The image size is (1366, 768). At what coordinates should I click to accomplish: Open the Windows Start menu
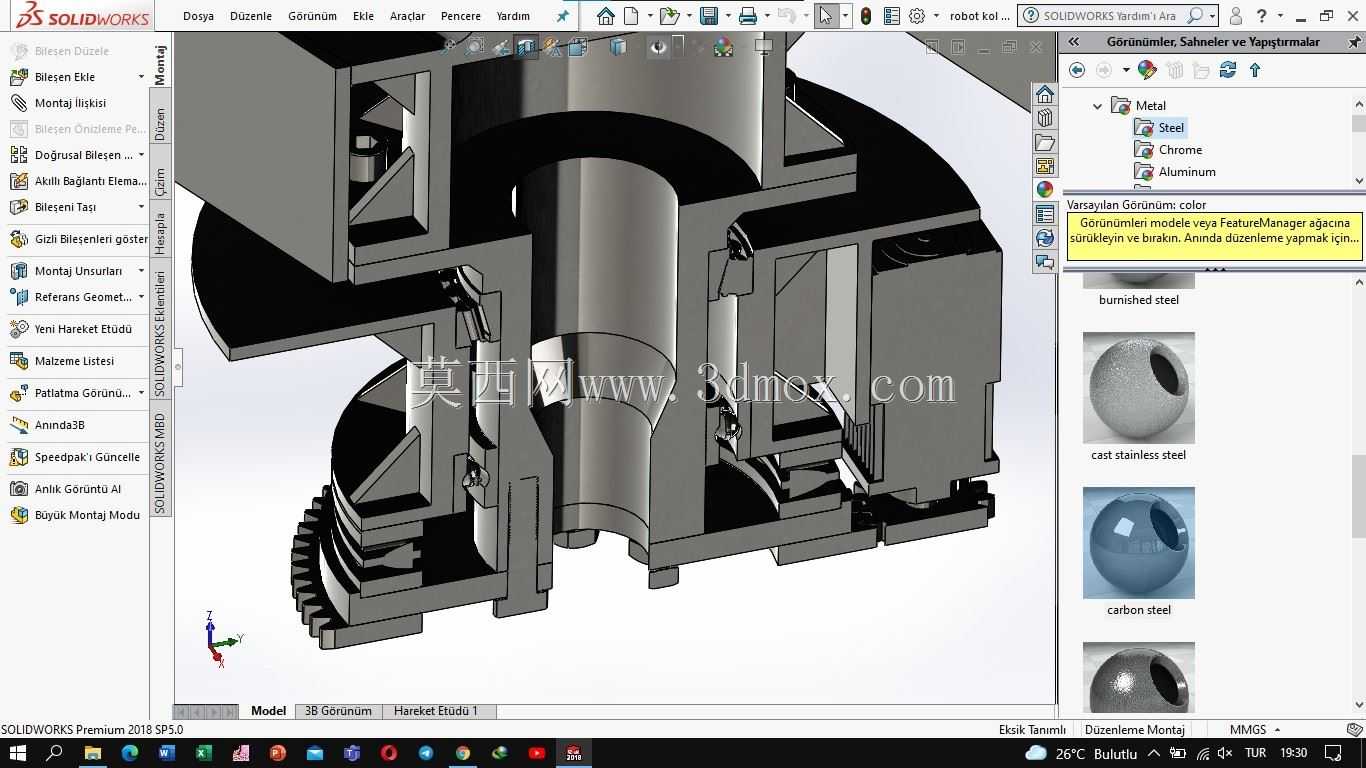click(18, 753)
